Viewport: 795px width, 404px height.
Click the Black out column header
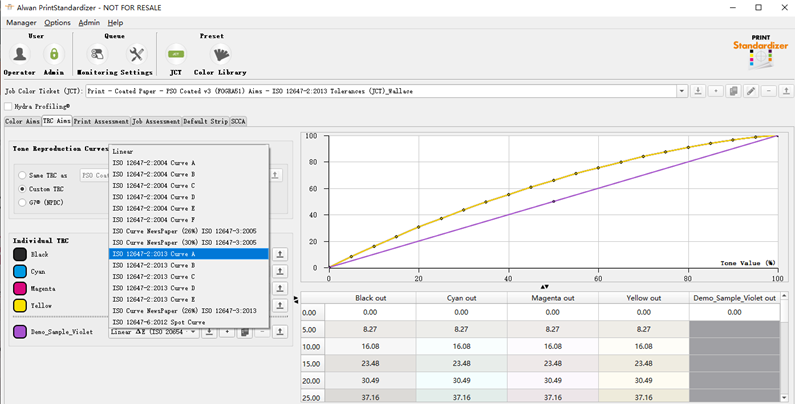pyautogui.click(x=370, y=298)
